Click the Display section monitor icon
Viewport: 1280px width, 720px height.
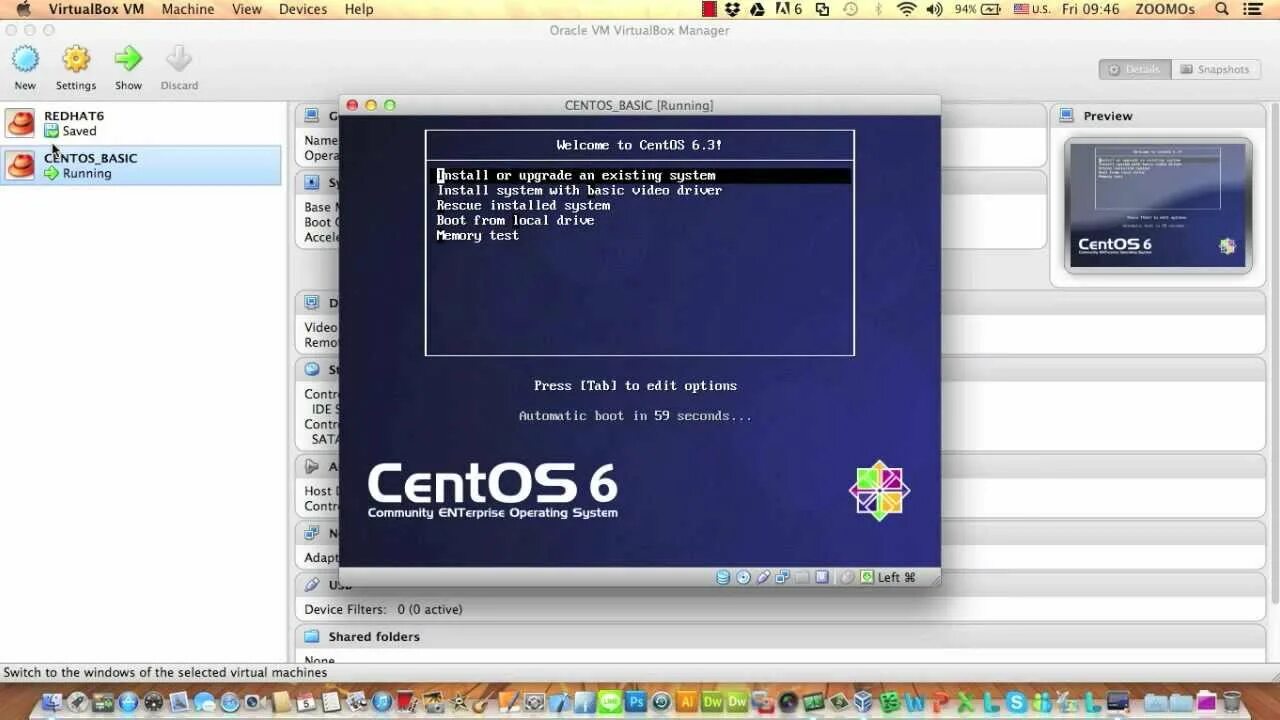(x=312, y=303)
